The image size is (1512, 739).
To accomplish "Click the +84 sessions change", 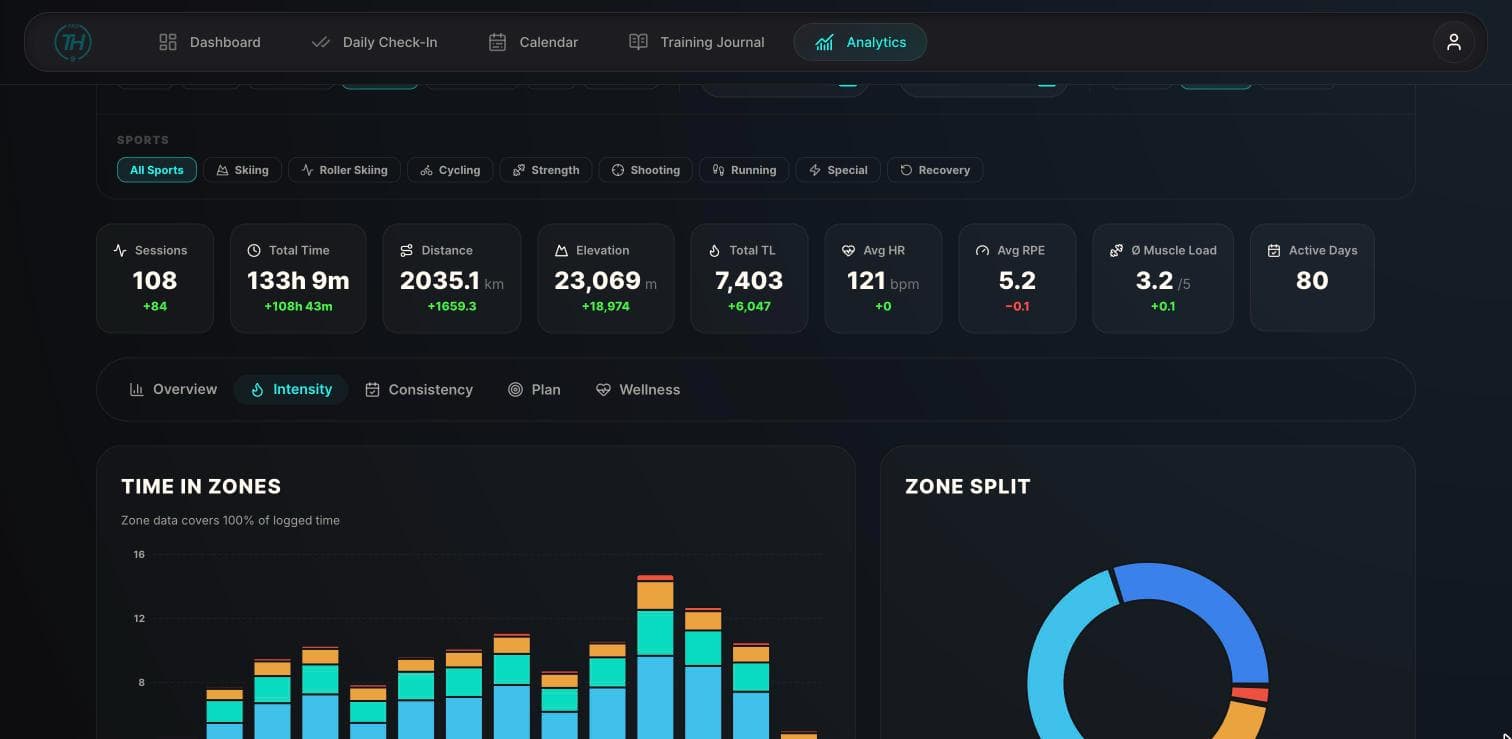I will (155, 306).
